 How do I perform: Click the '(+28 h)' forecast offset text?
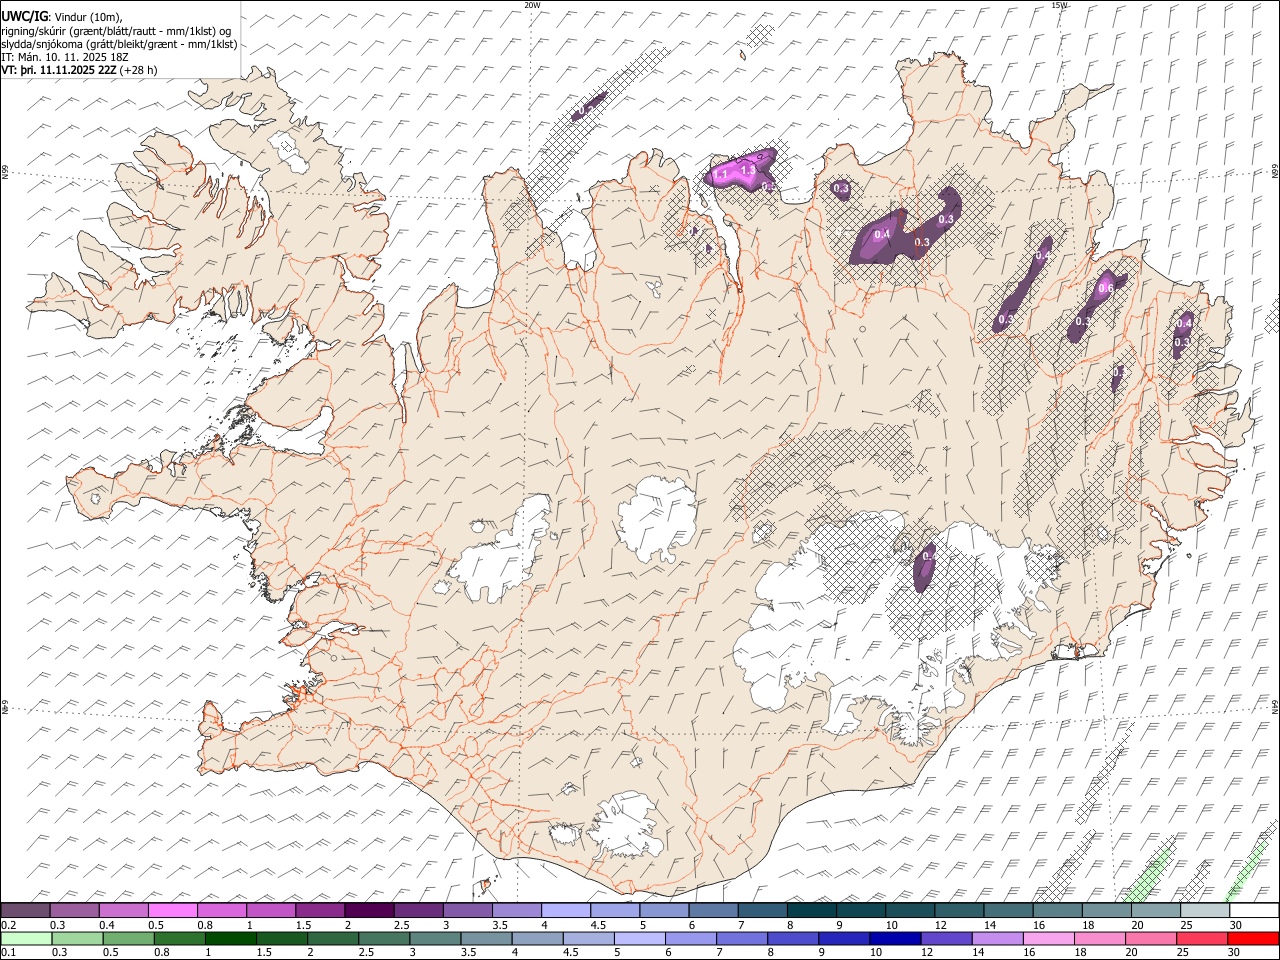tap(138, 70)
